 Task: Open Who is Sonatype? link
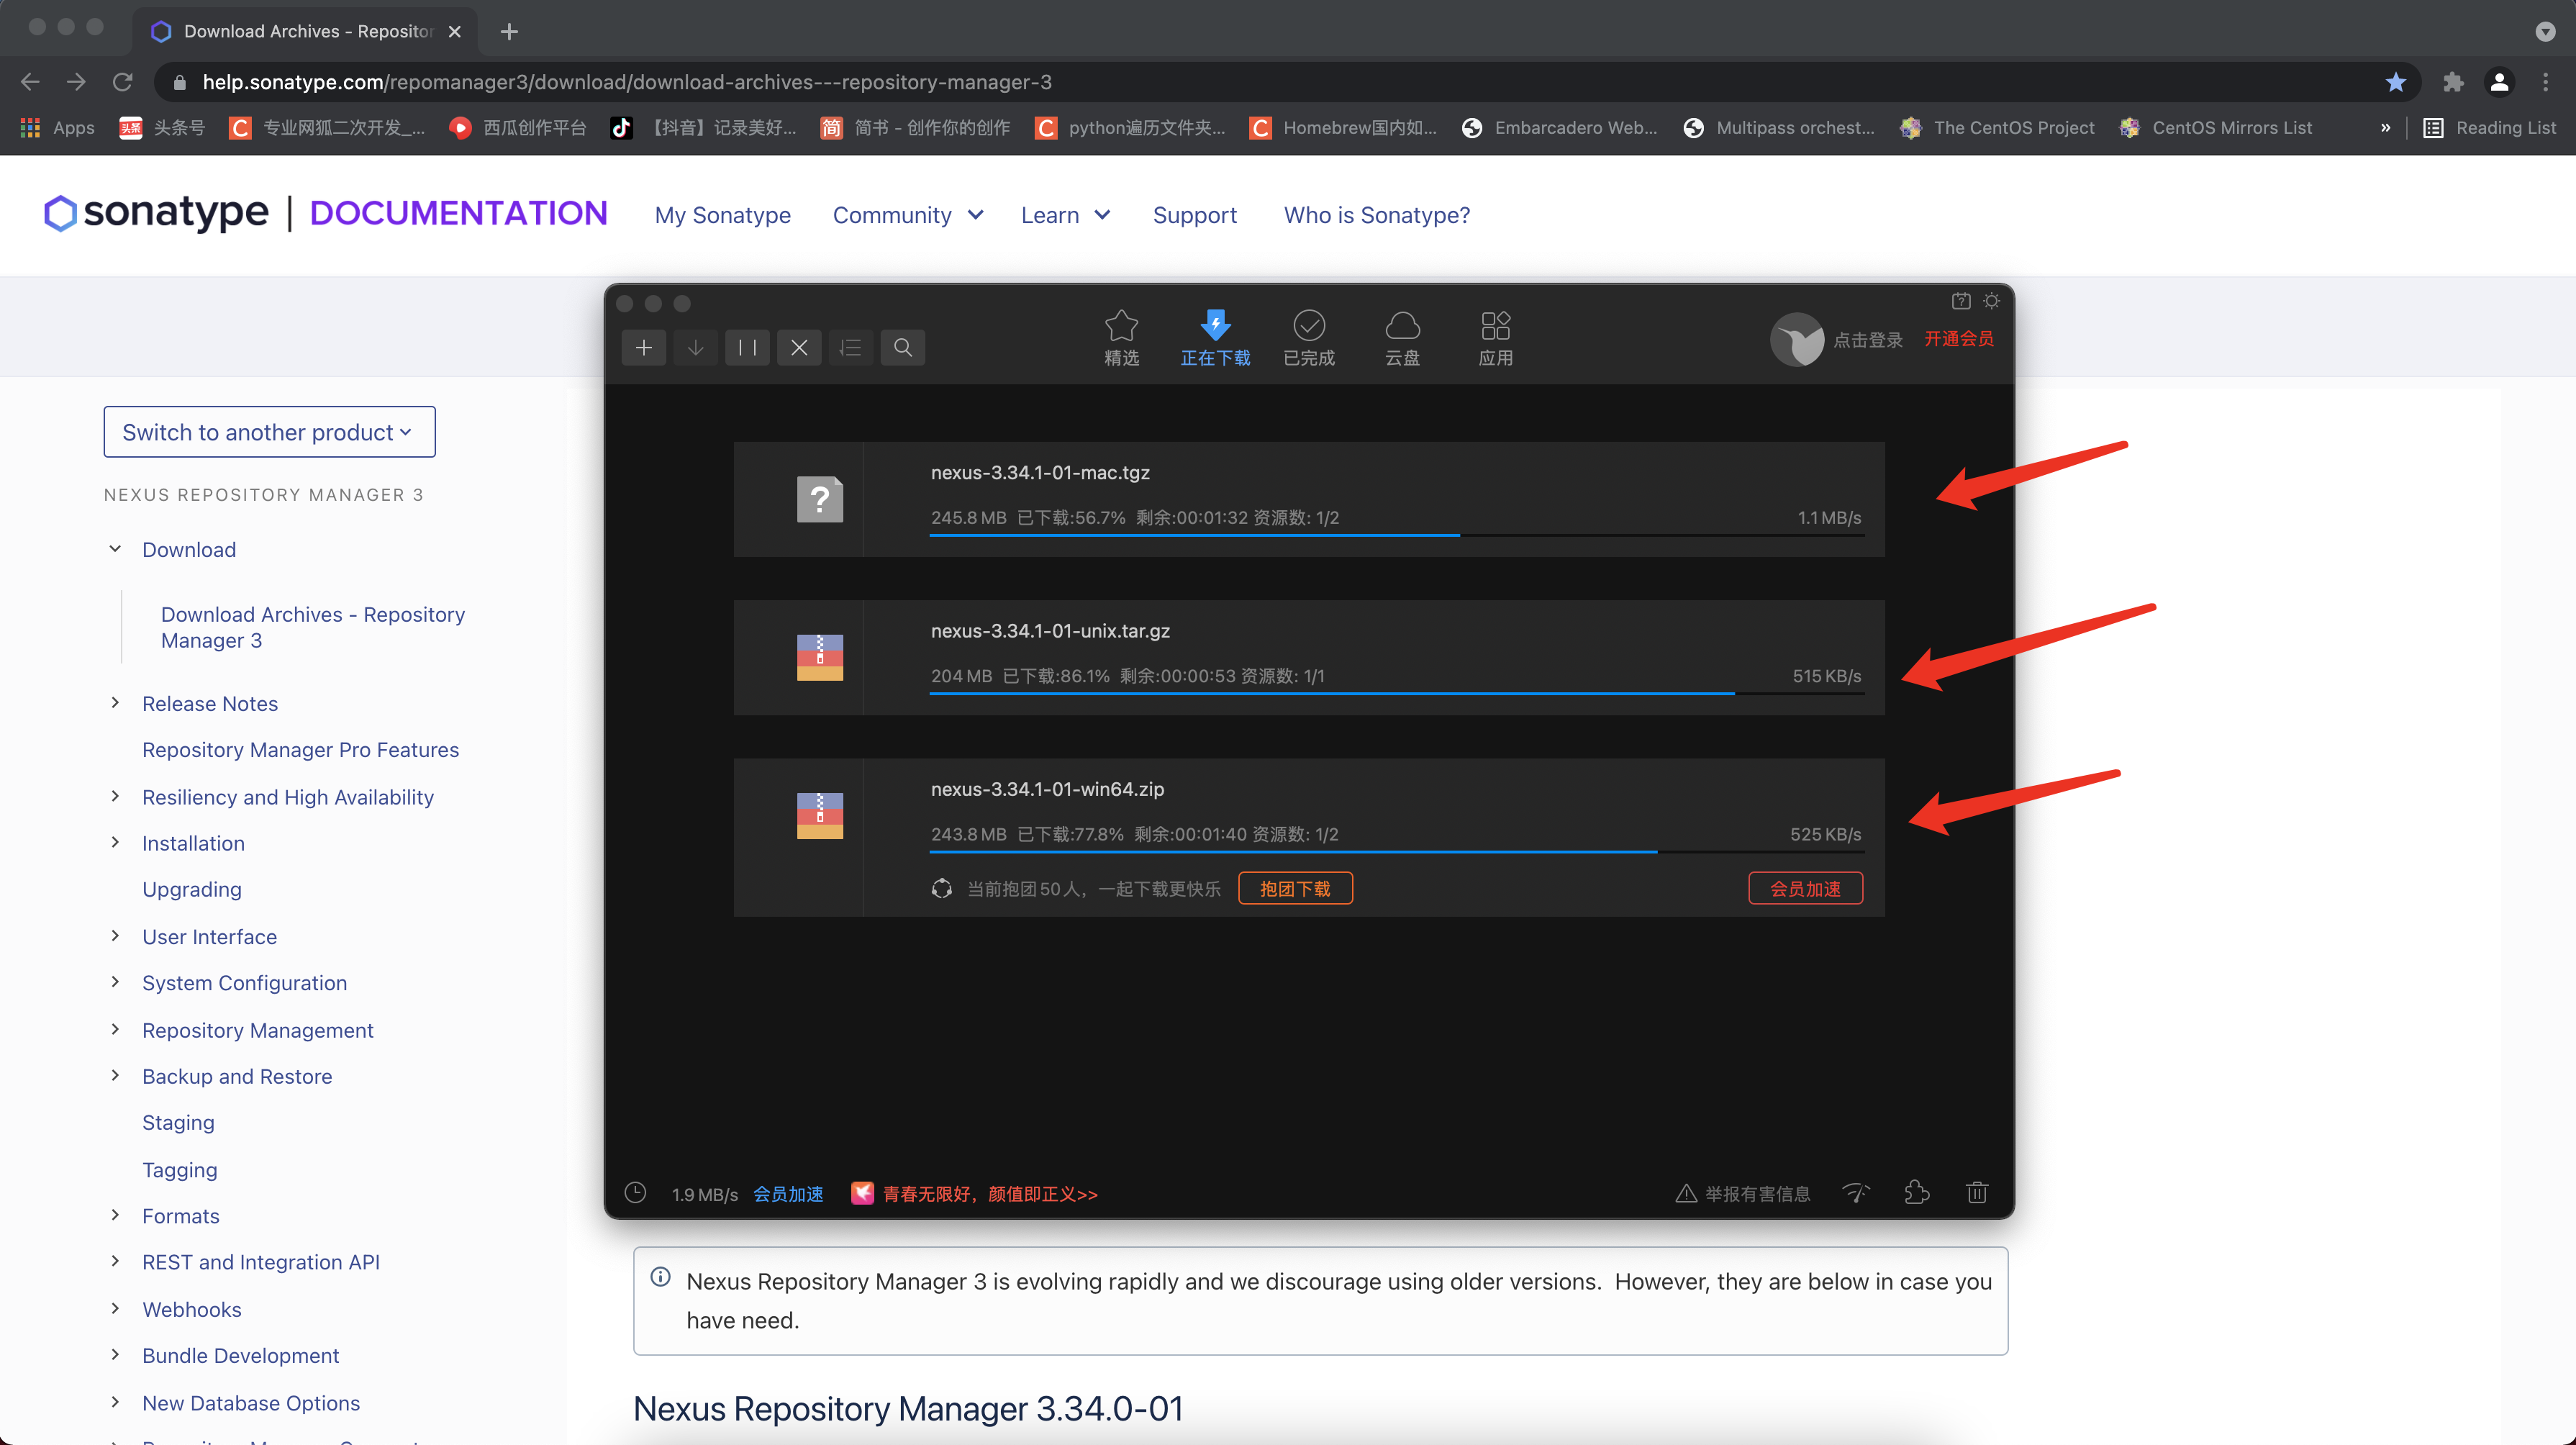[1376, 215]
